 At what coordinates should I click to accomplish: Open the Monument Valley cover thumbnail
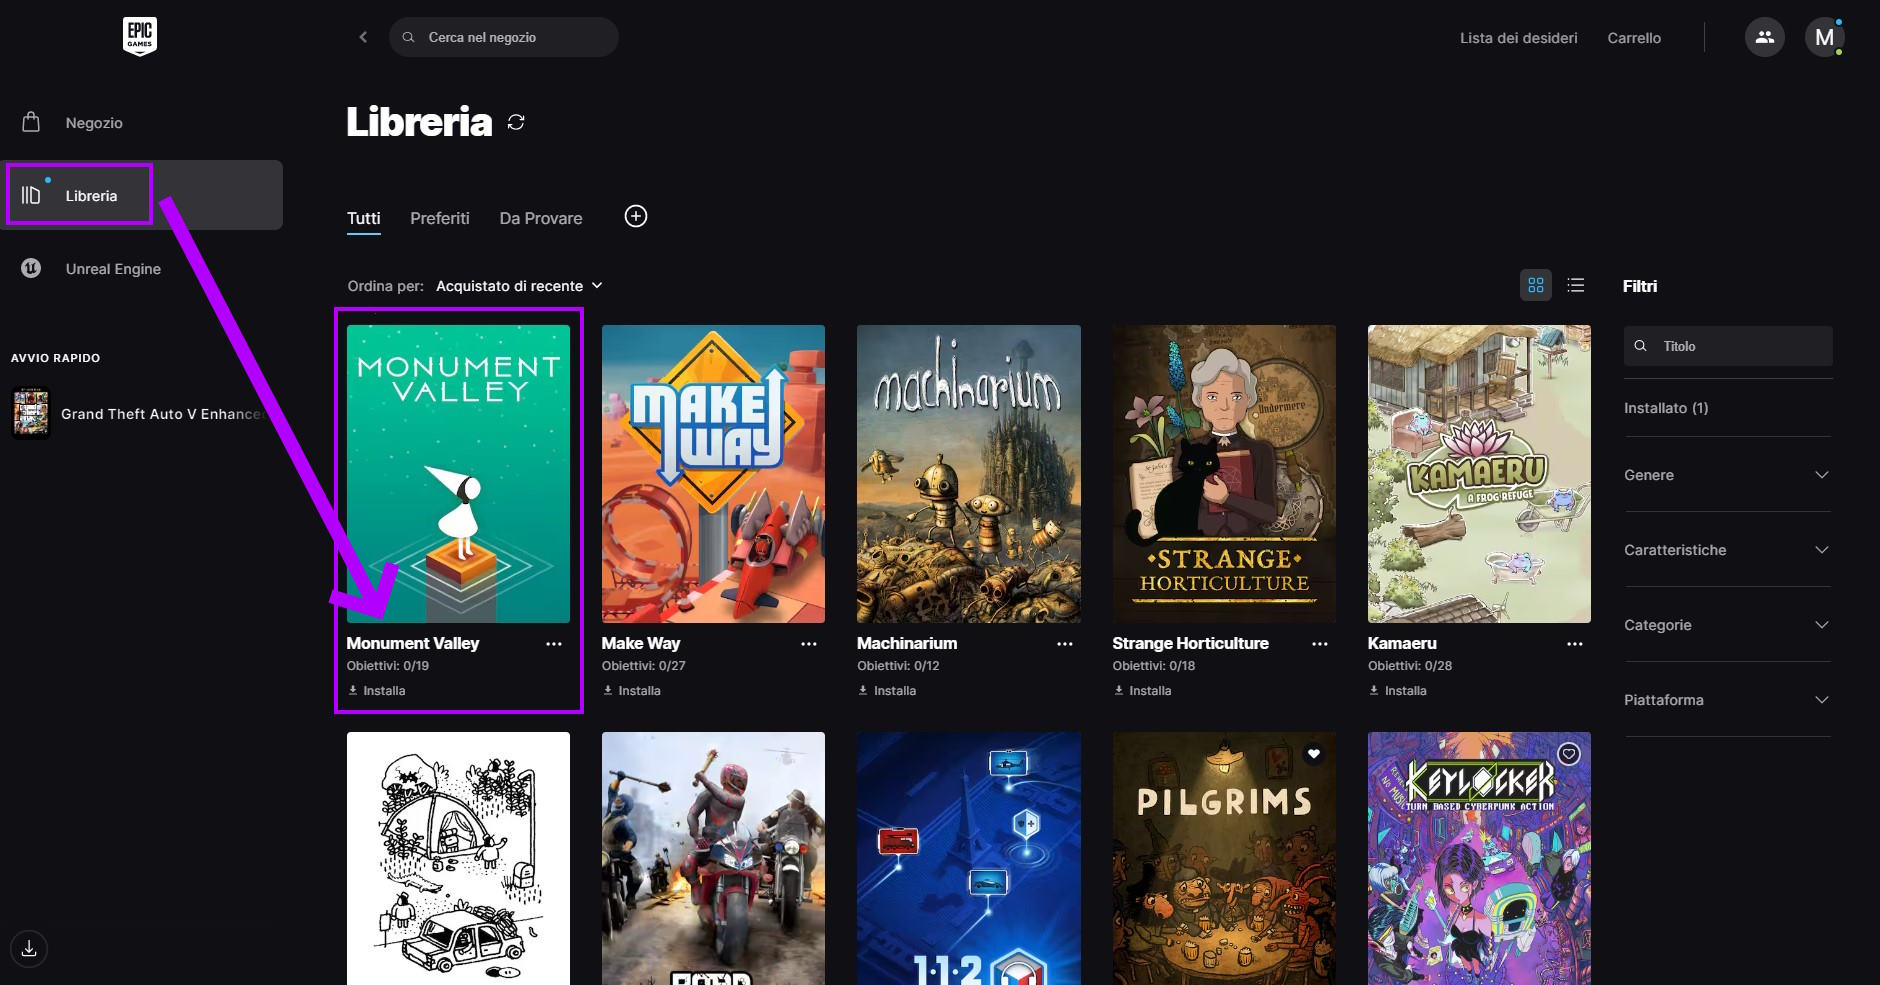(458, 474)
